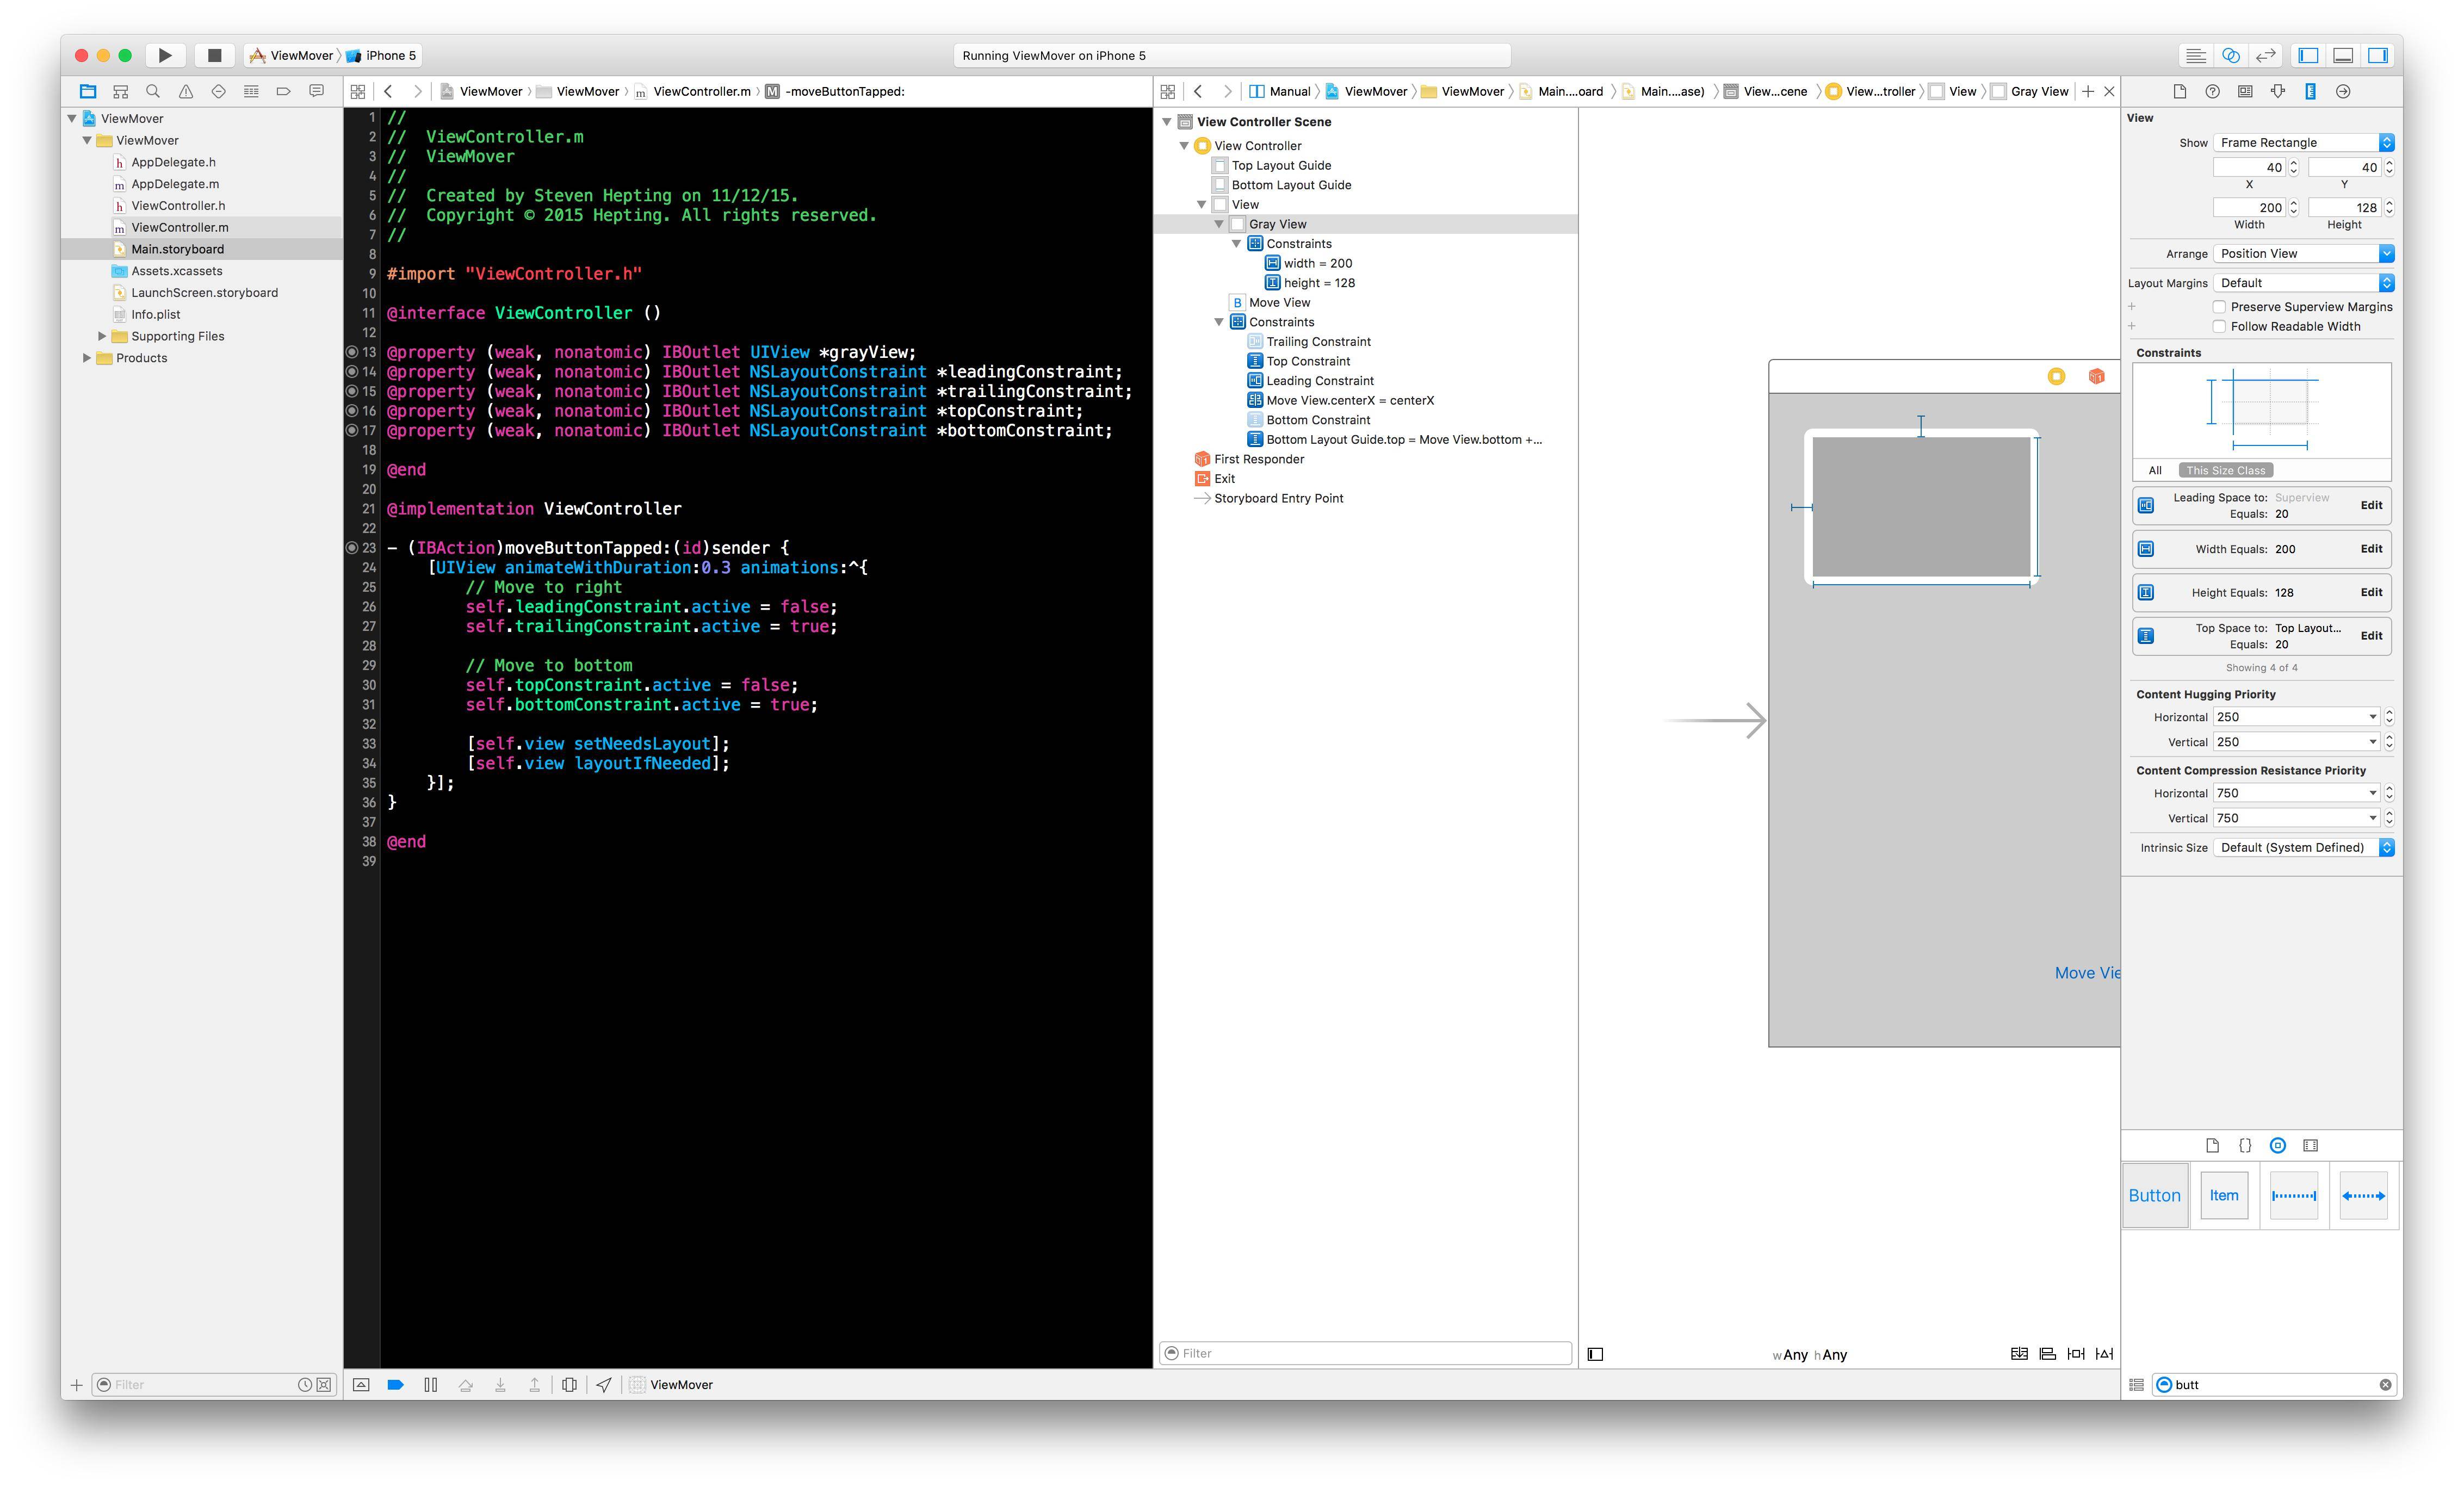Enable Preserve Superview Margins checkbox
The image size is (2464, 1487).
2219,307
